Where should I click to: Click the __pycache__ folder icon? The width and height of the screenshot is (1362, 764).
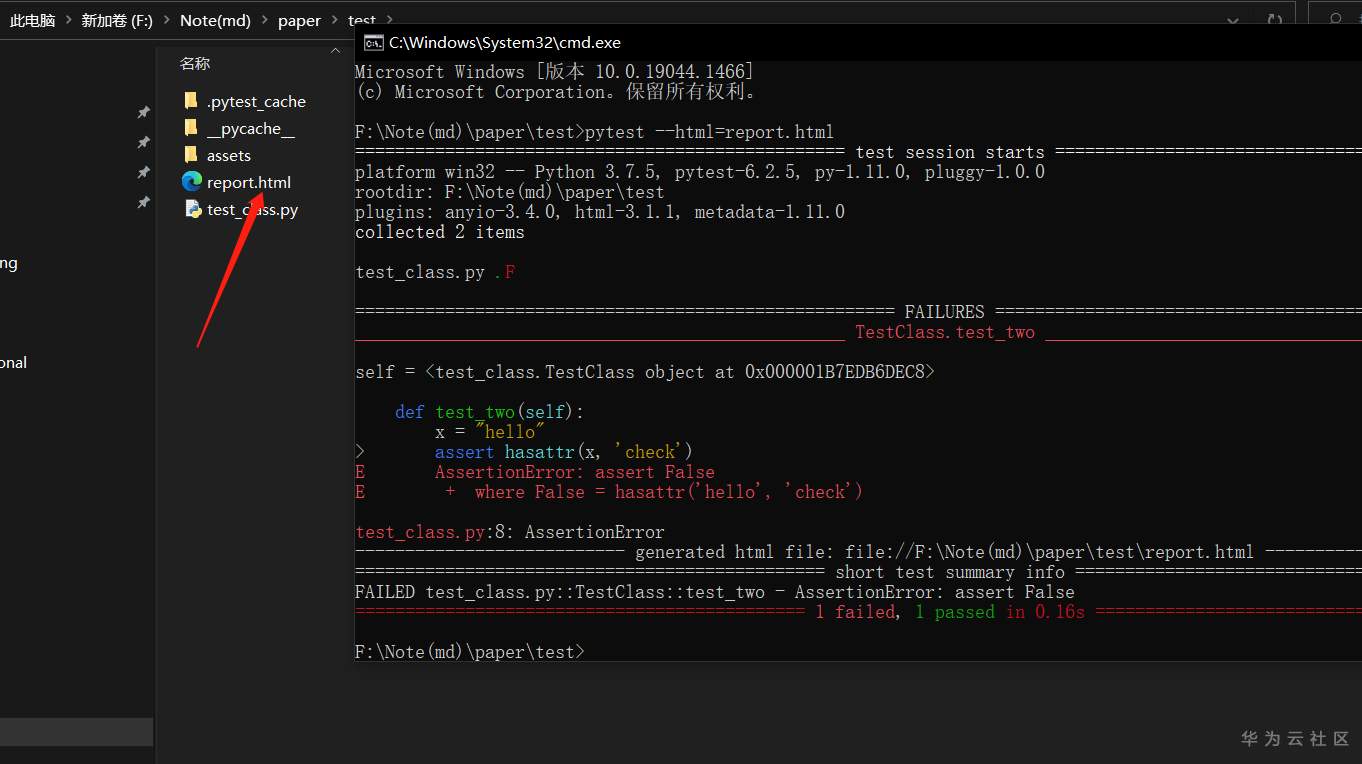[191, 128]
